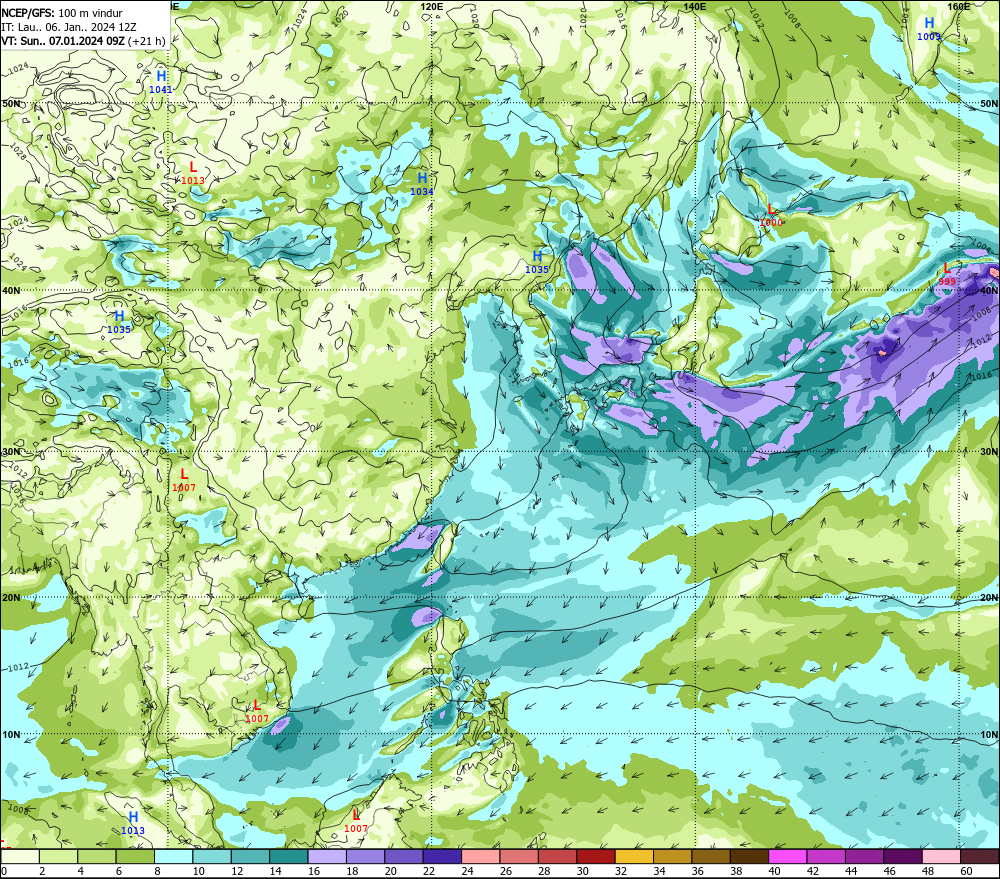Click the 140E longitude label
Screen dimensions: 1000x879
[695, 6]
